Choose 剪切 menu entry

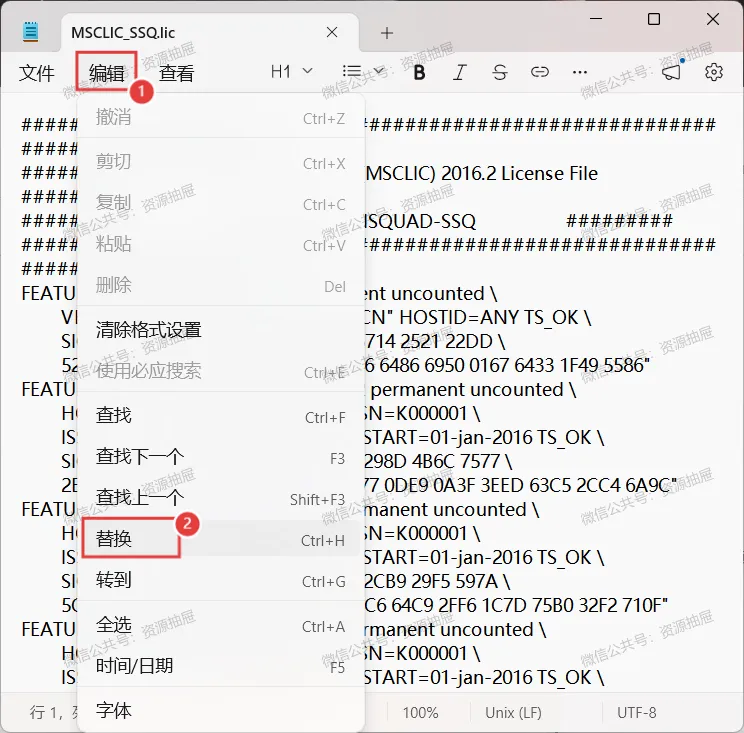pos(221,162)
